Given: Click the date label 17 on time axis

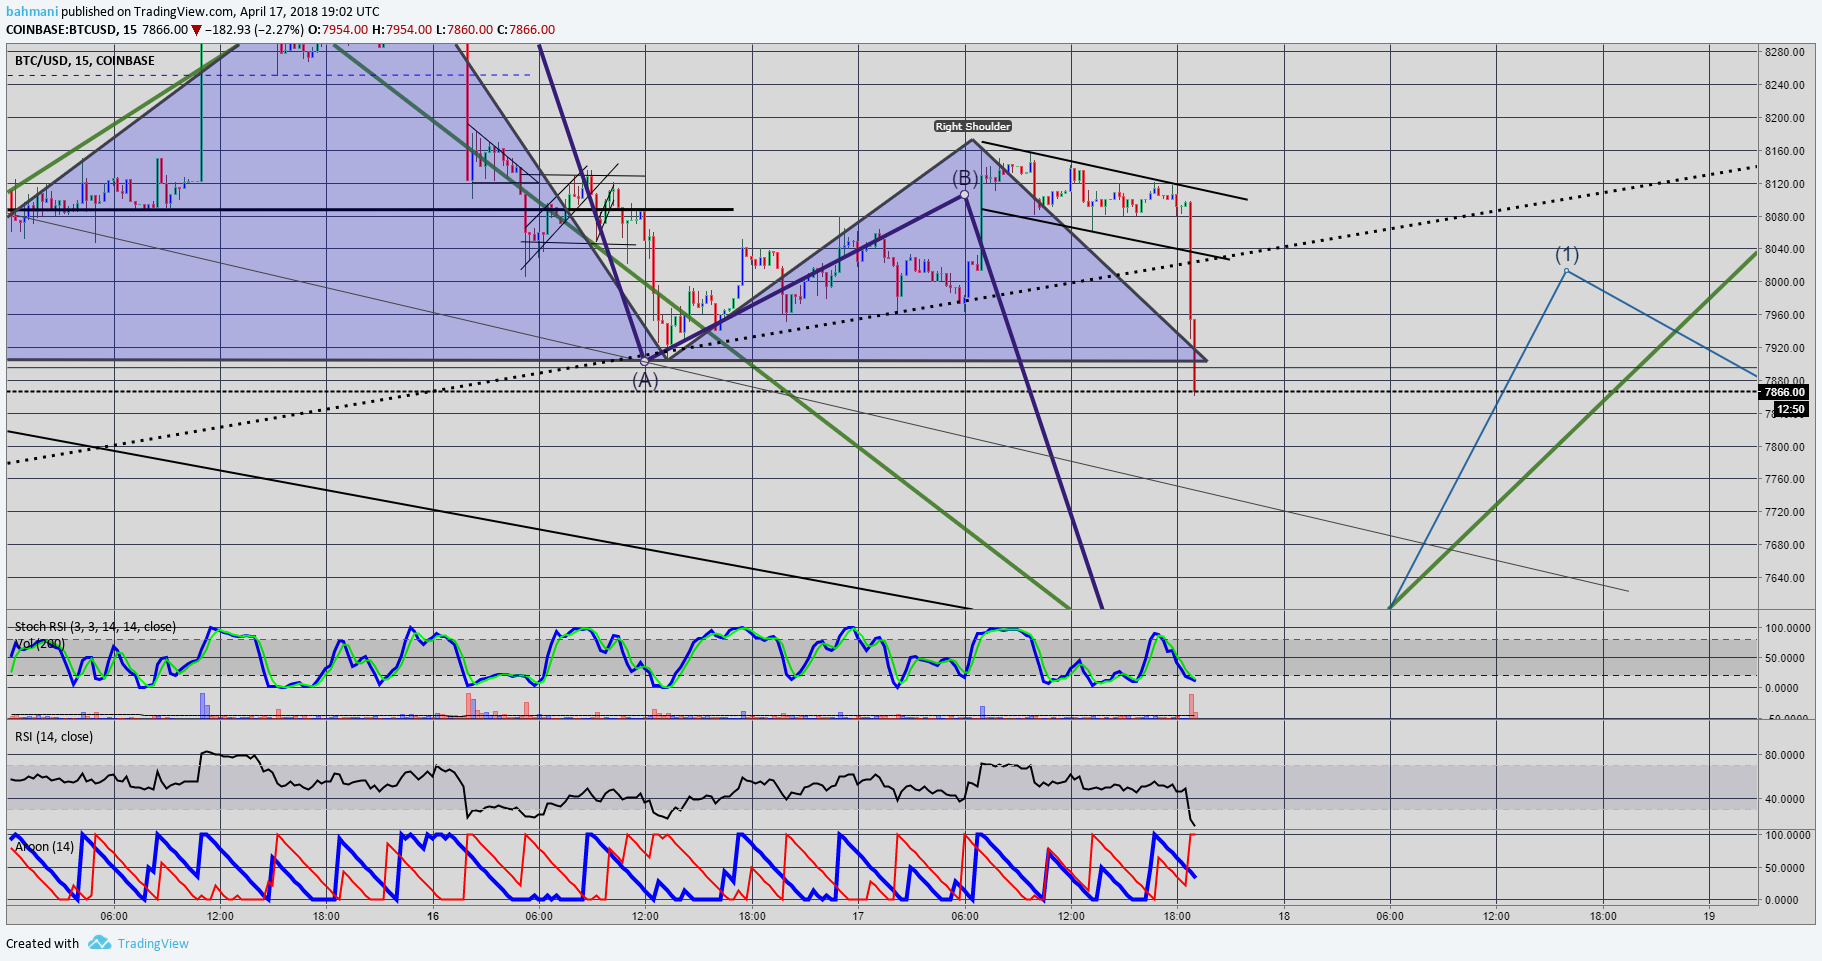Looking at the screenshot, I should 858,916.
